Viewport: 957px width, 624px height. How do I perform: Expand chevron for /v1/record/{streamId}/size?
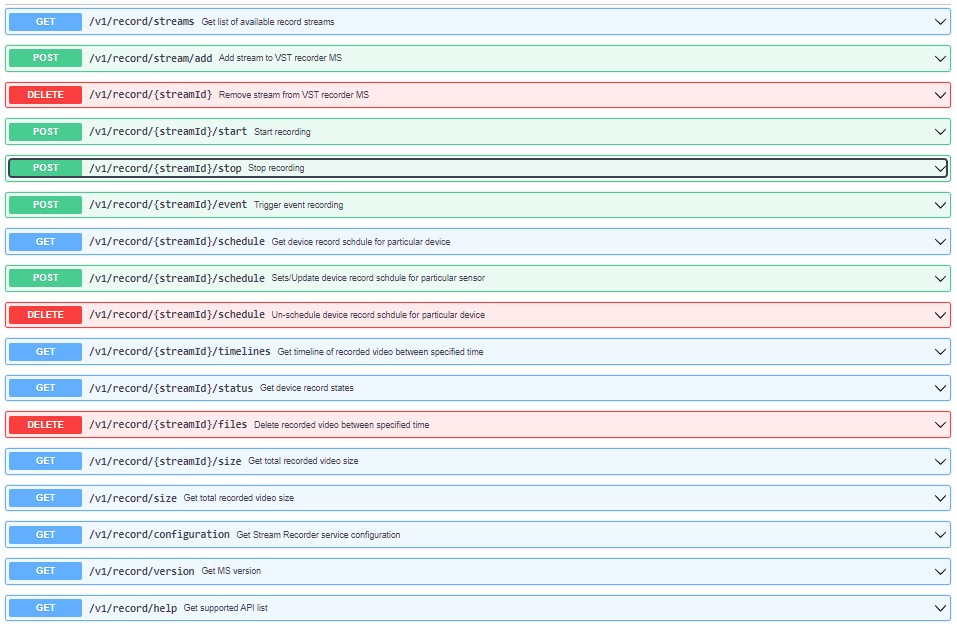click(940, 462)
